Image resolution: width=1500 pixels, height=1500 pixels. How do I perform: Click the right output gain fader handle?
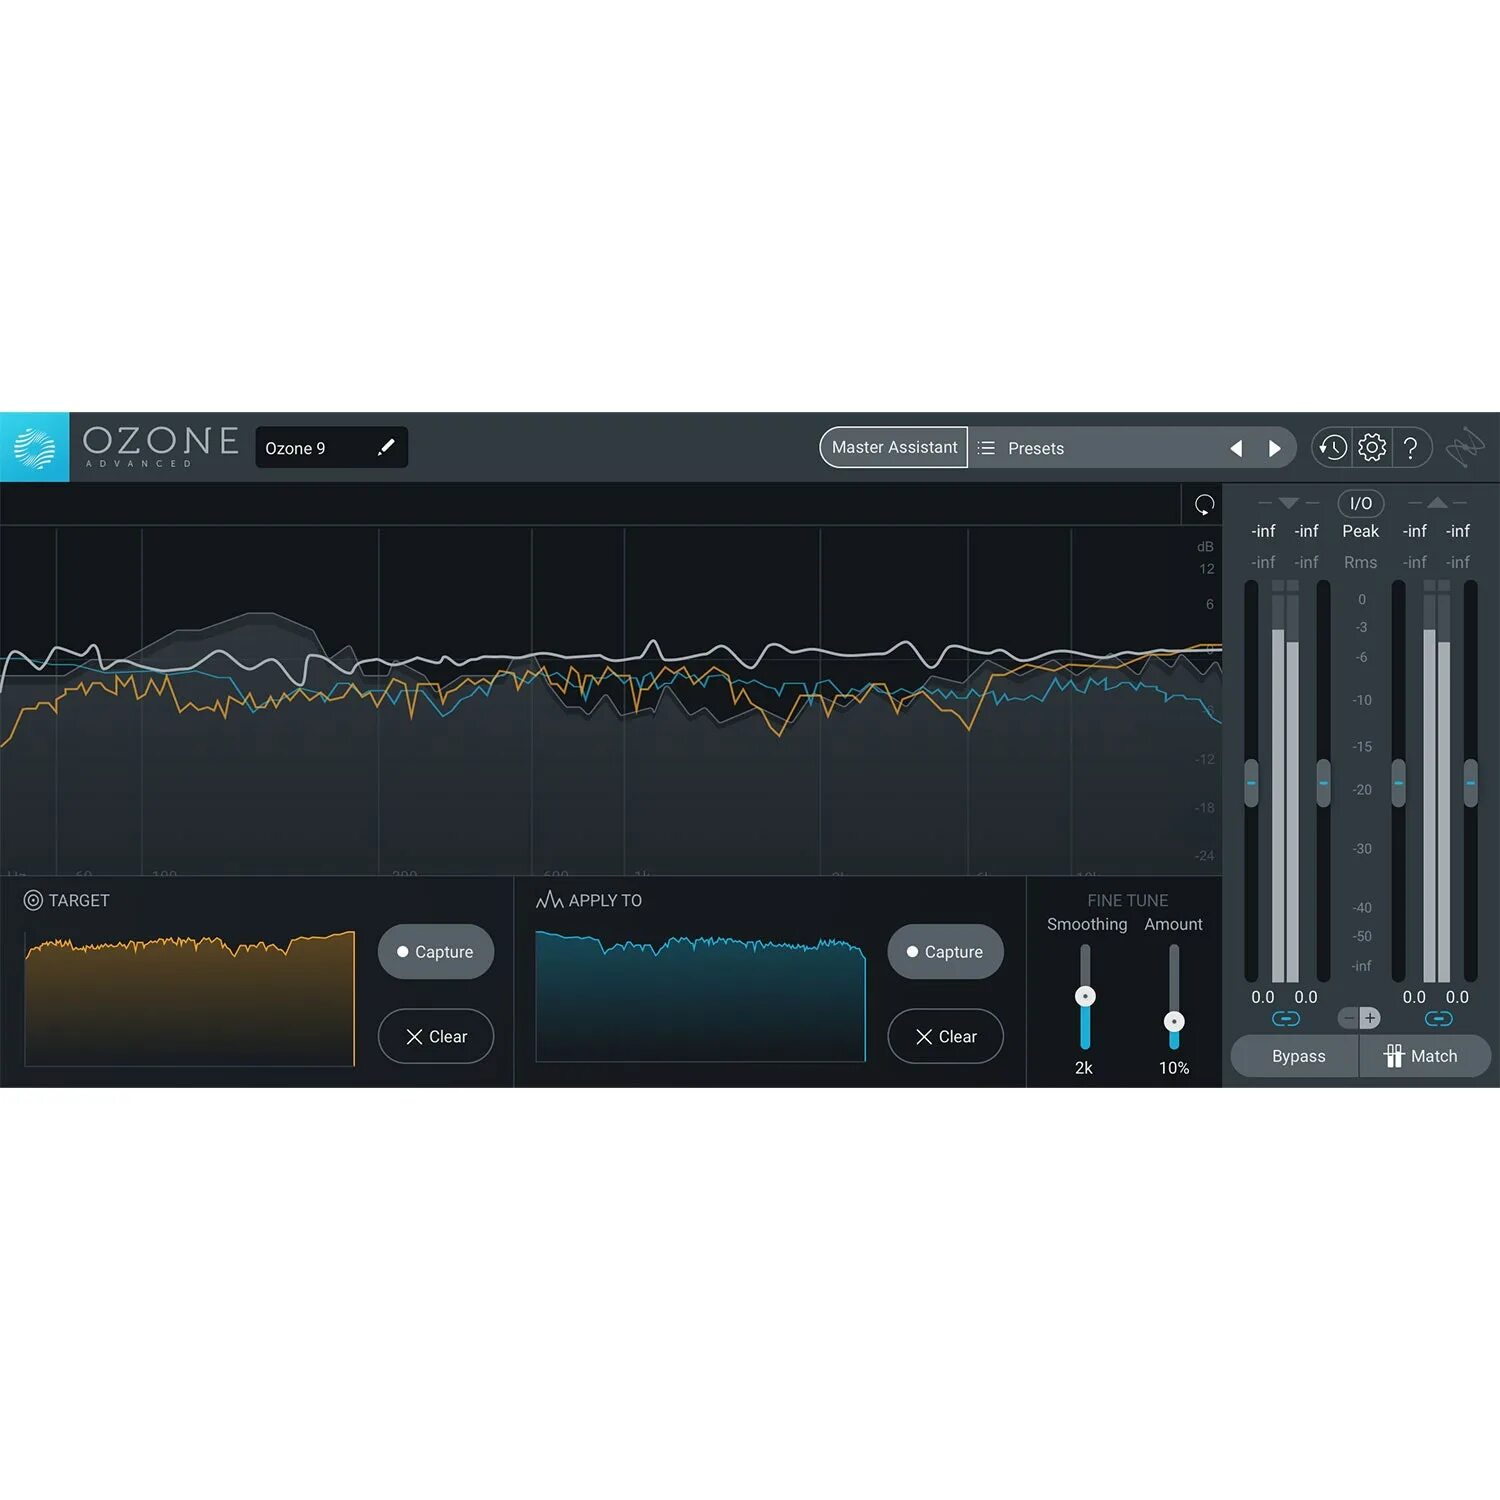tap(1470, 783)
